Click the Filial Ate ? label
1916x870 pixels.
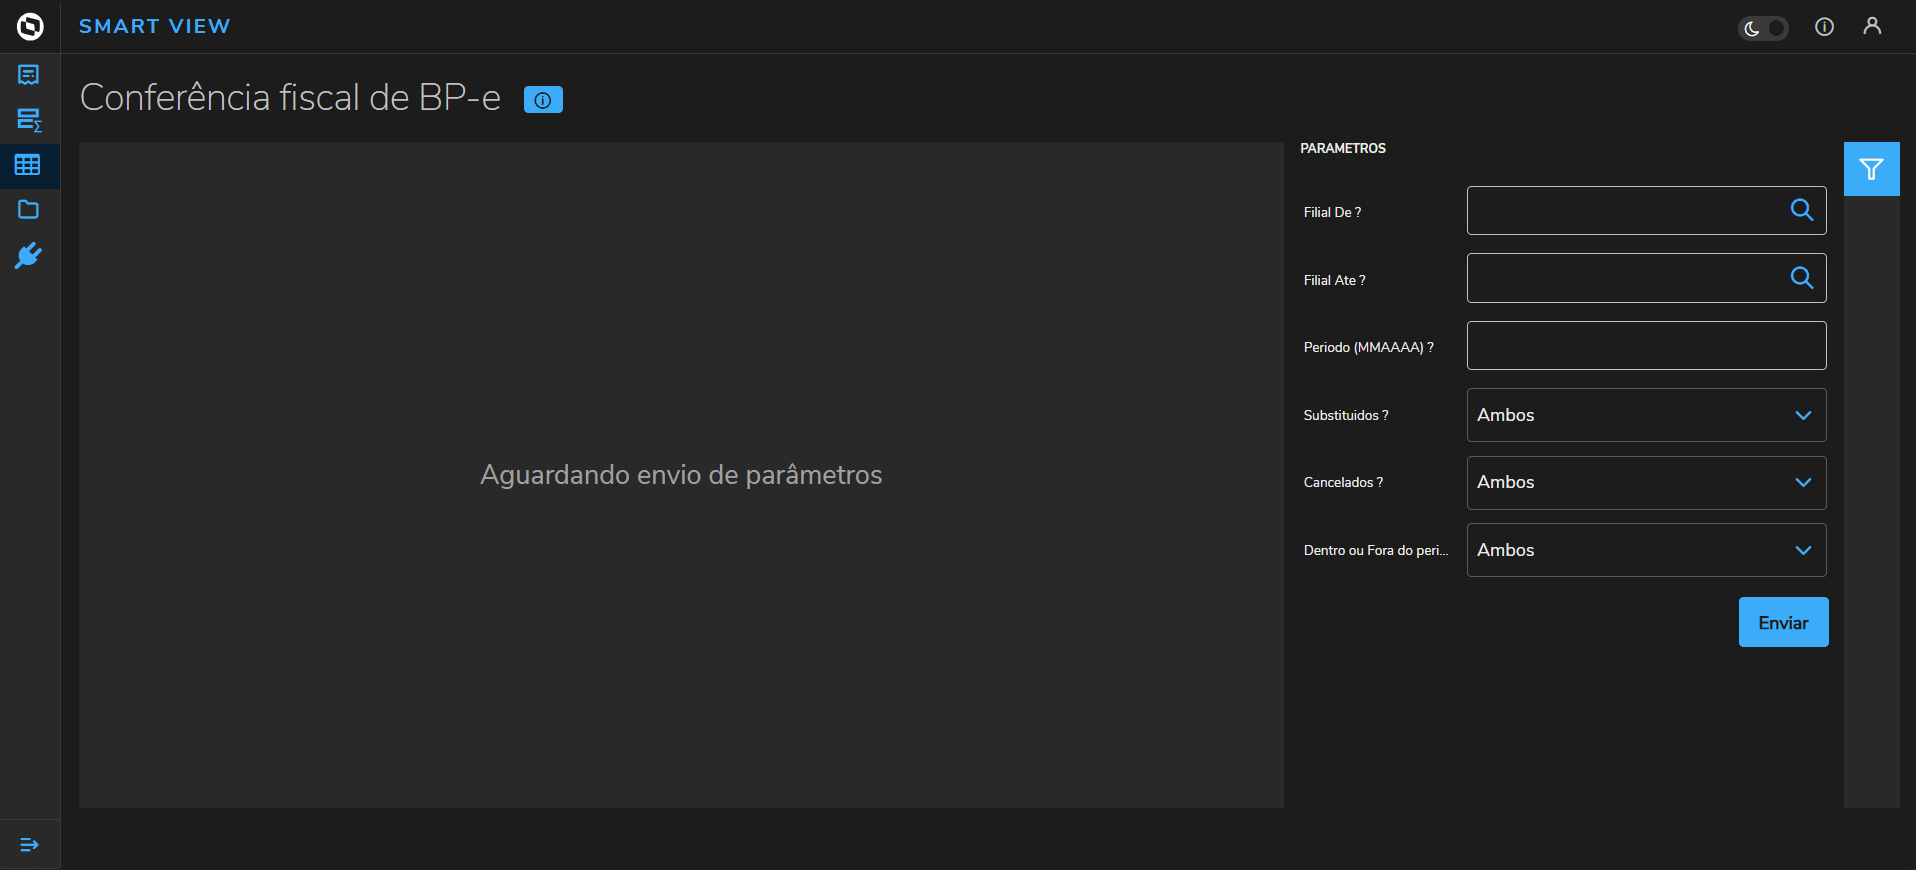point(1334,280)
